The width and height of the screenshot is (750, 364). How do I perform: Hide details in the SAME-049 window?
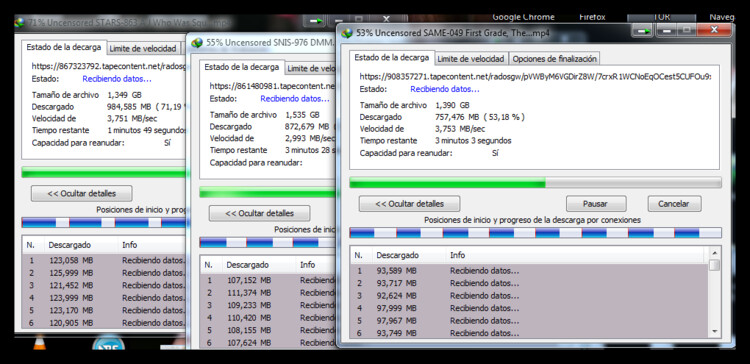coord(409,204)
